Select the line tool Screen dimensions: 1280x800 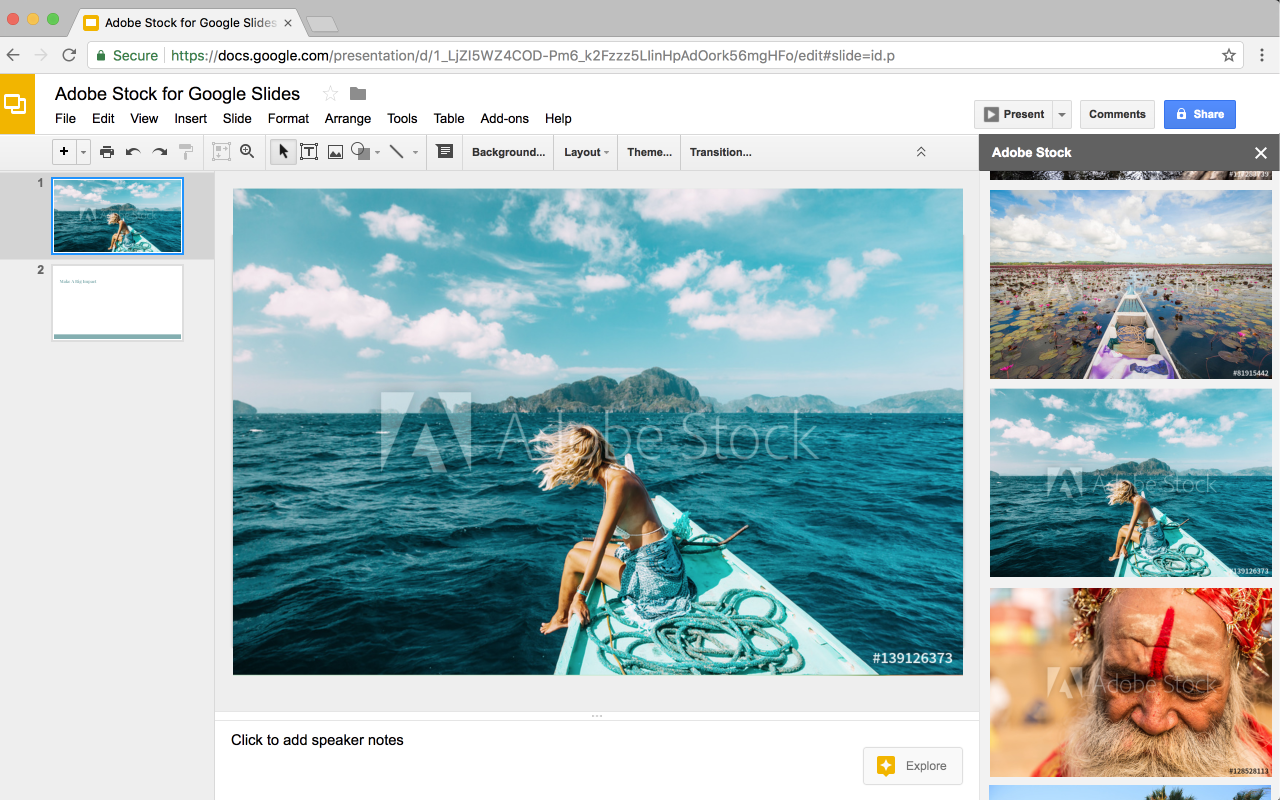(397, 152)
